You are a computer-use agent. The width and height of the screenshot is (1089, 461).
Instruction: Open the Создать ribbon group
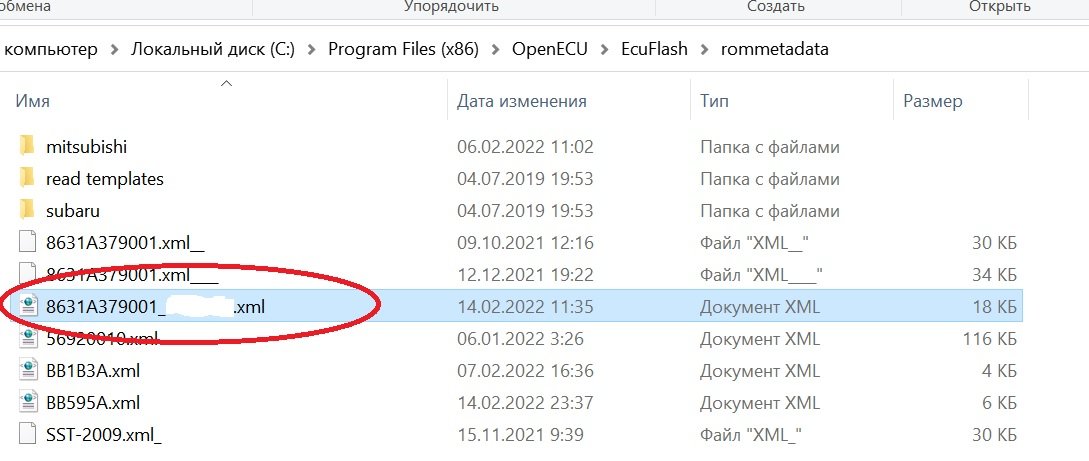776,7
